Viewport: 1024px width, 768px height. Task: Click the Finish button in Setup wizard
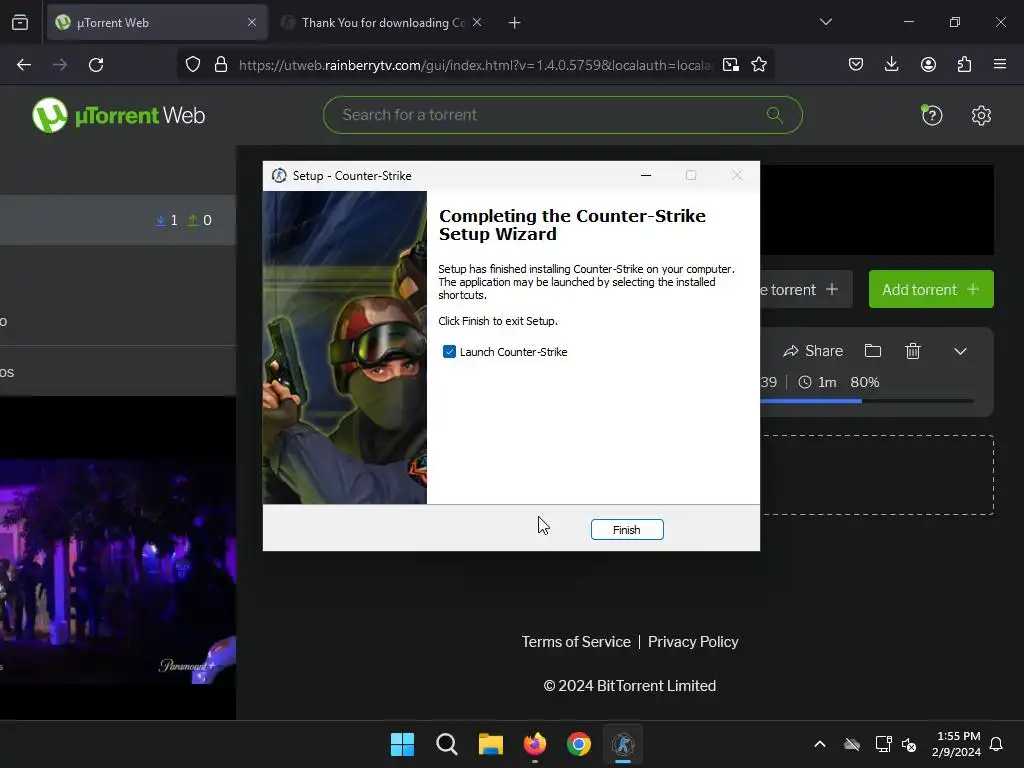click(x=627, y=530)
